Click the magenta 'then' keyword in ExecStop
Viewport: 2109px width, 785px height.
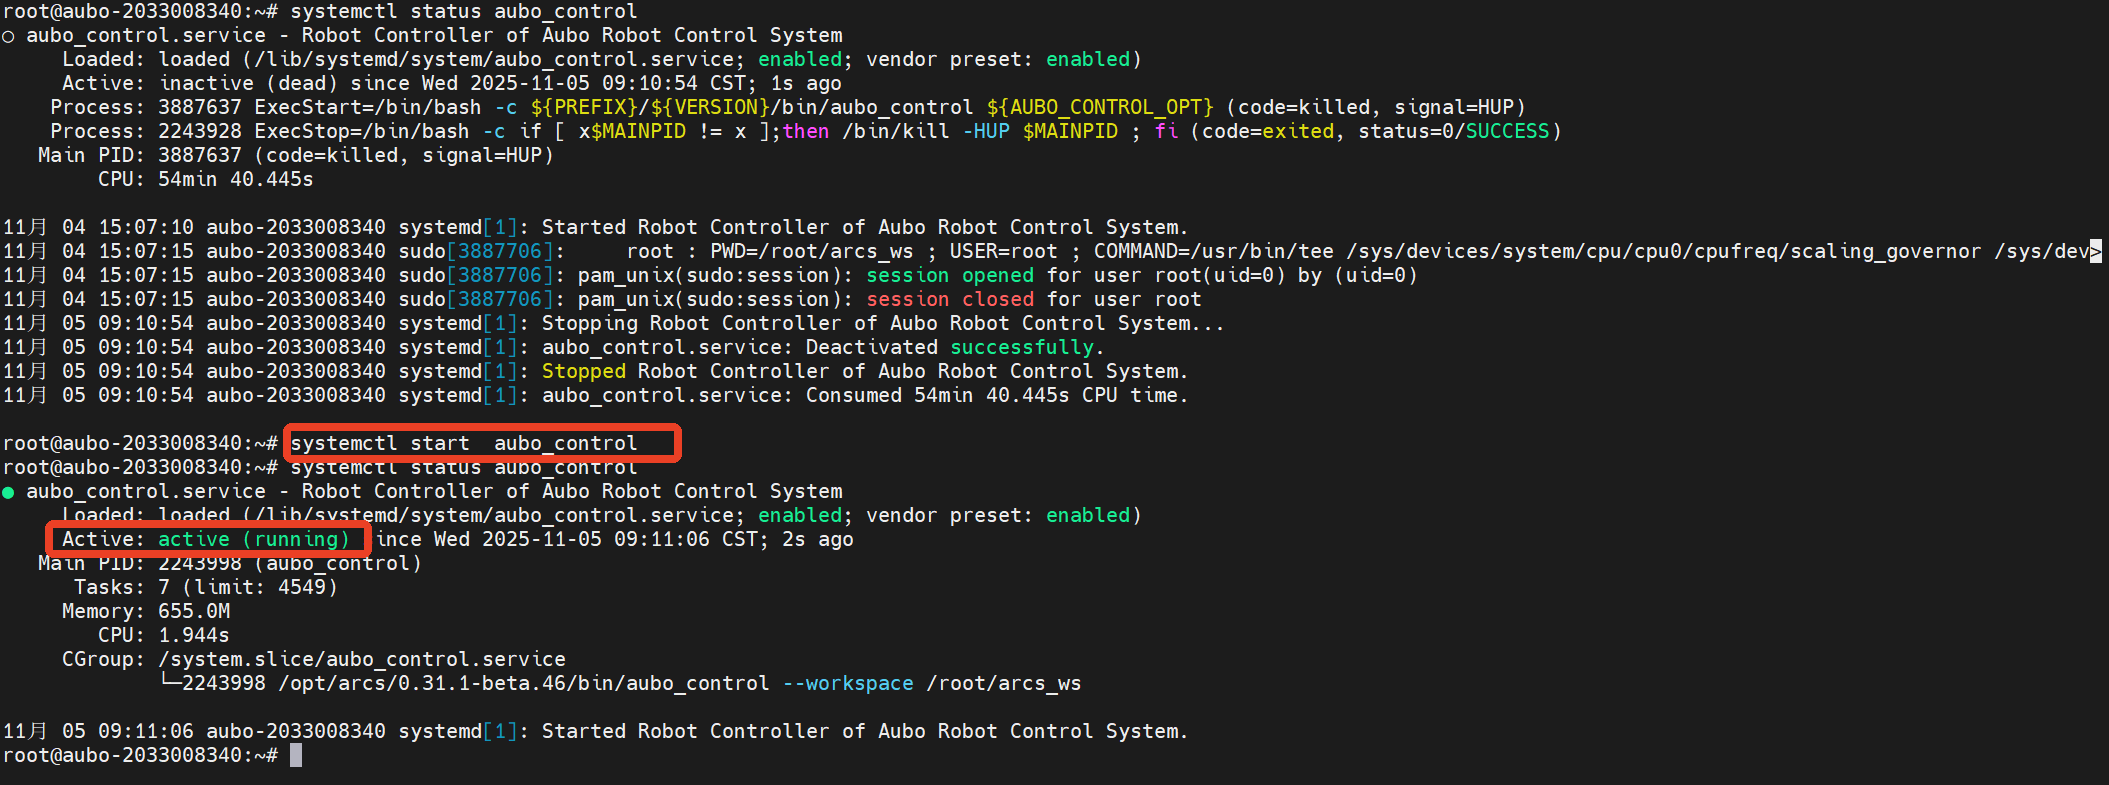[806, 132]
